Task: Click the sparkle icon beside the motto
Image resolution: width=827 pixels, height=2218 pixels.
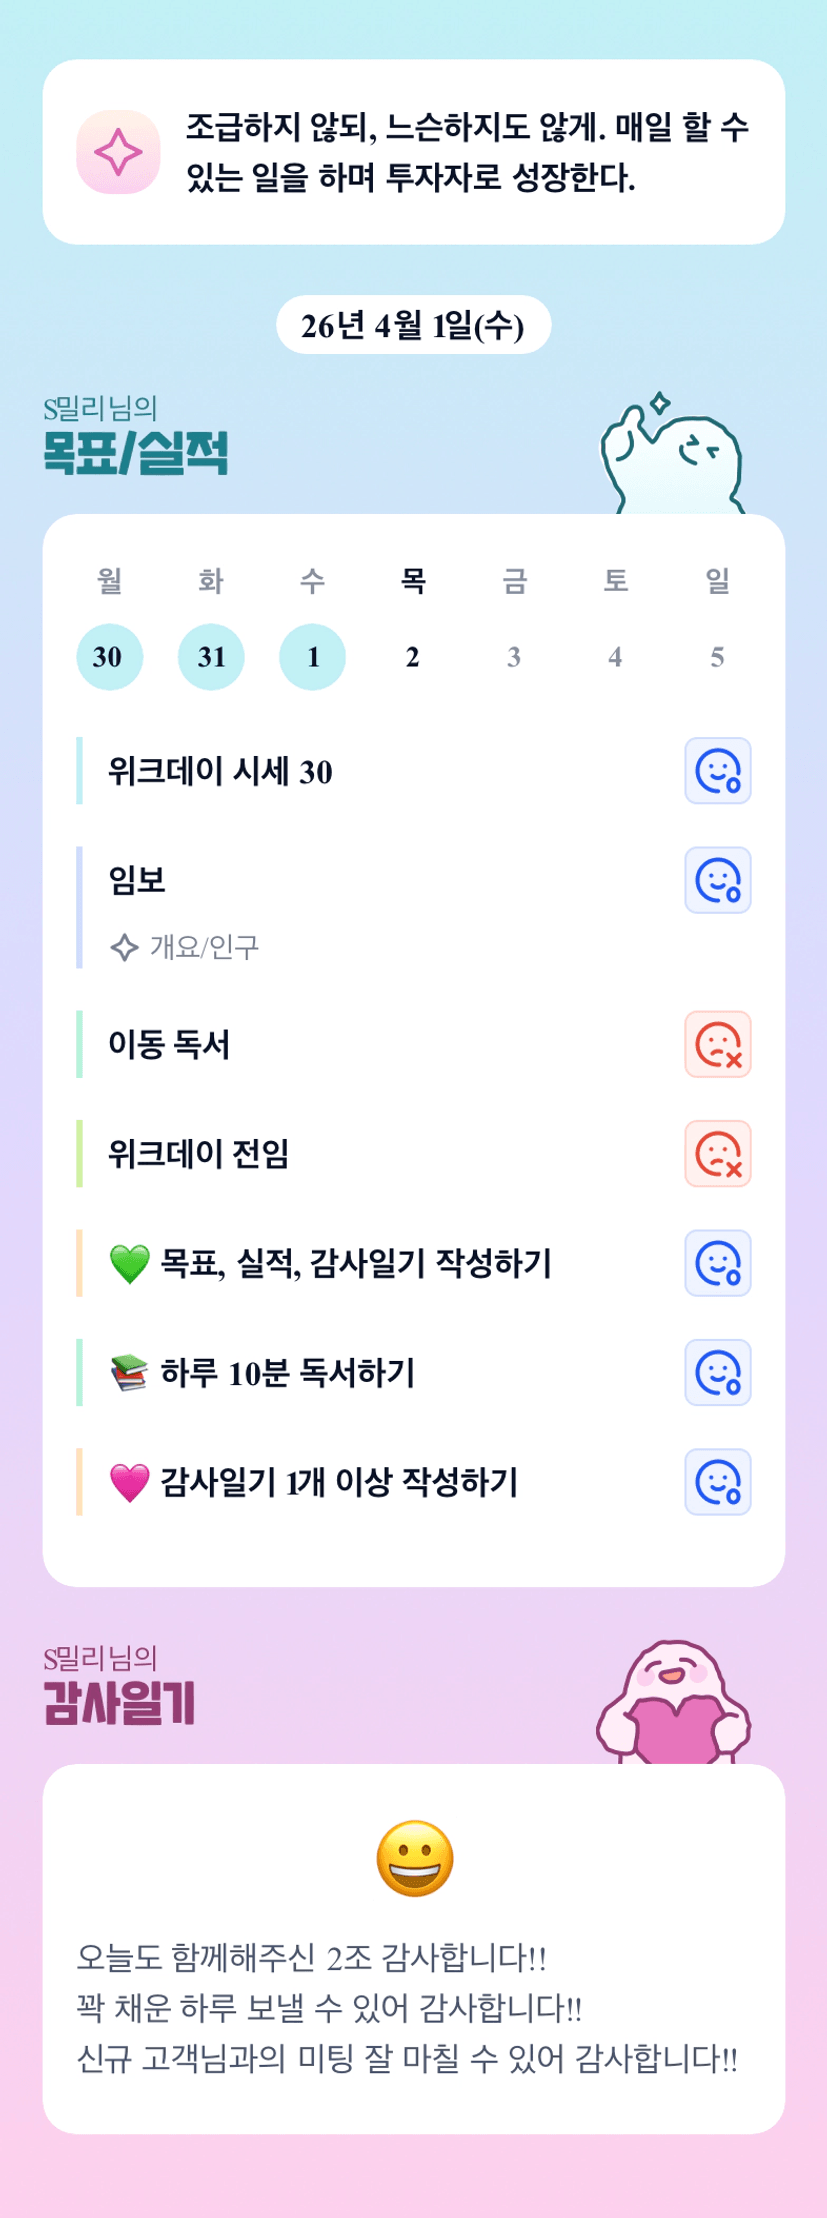Action: coord(118,152)
